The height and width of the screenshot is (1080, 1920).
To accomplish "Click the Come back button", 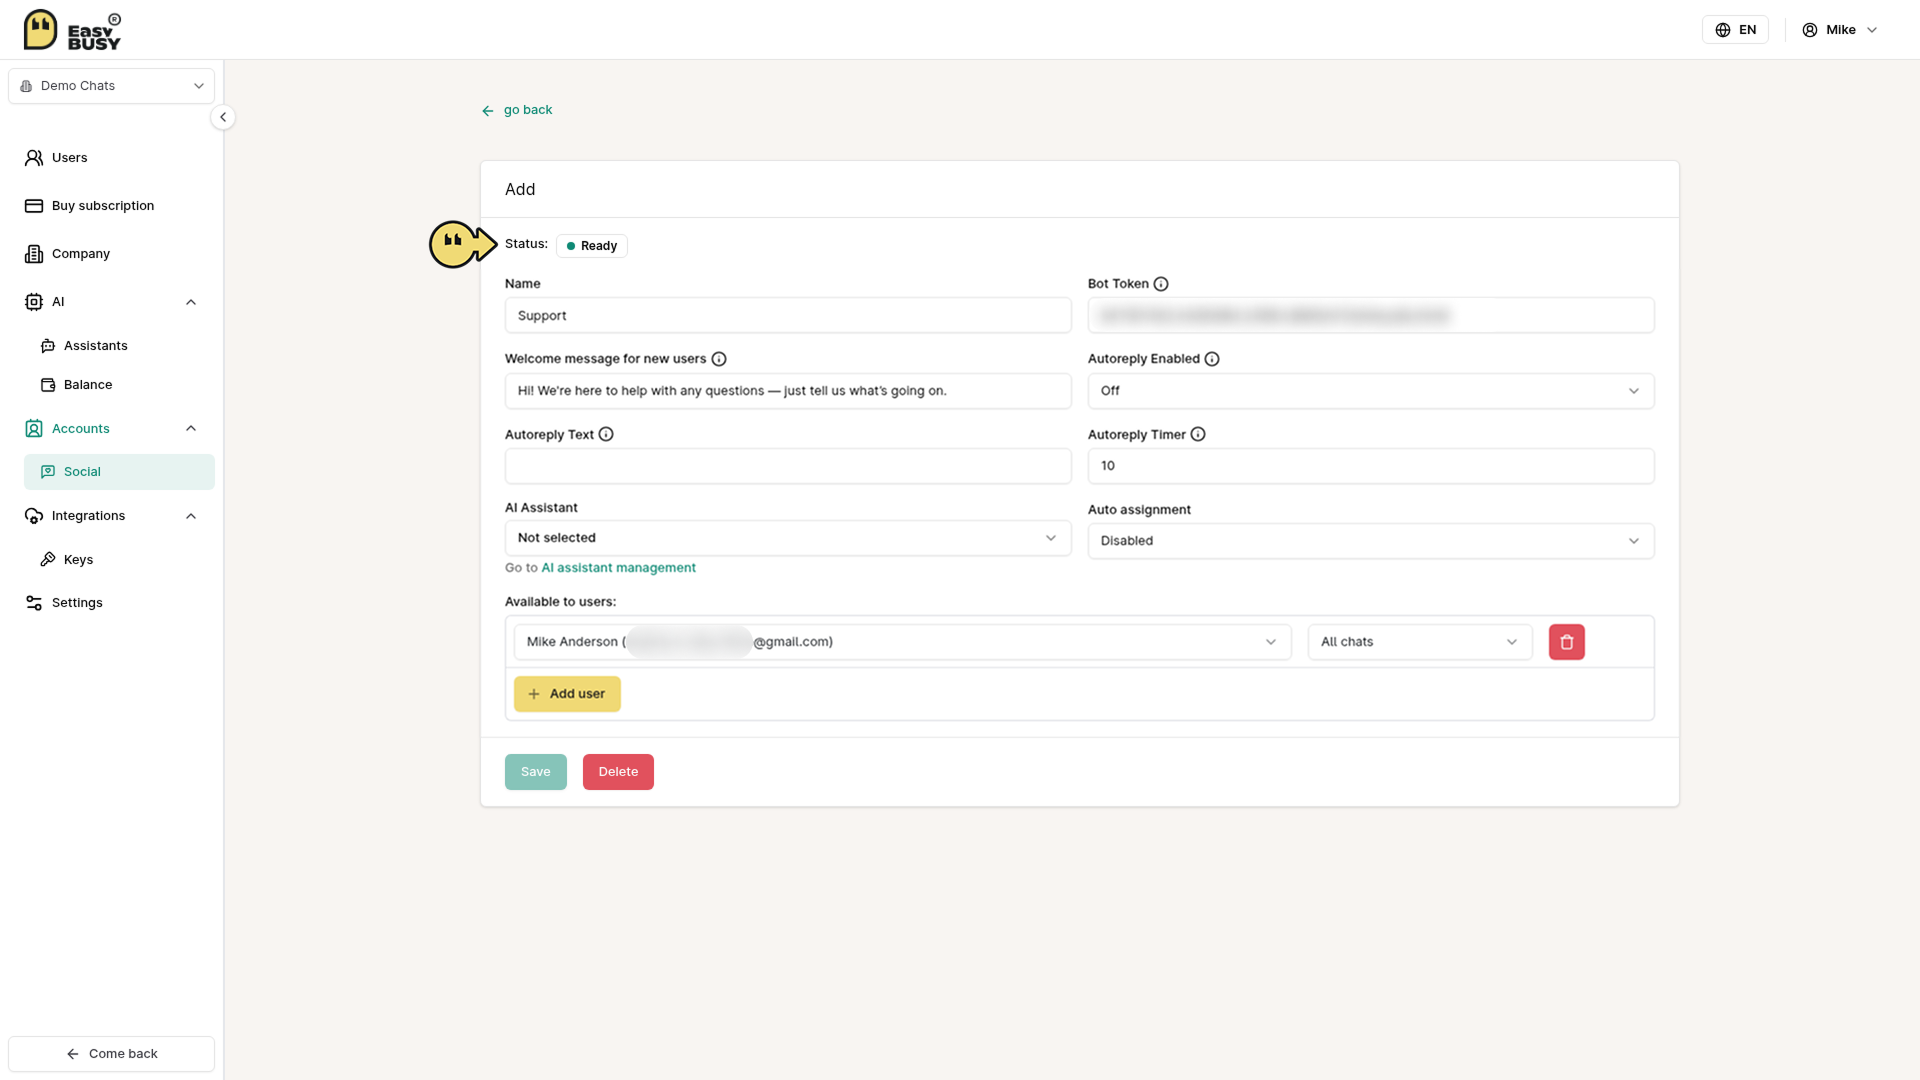I will pos(111,1054).
